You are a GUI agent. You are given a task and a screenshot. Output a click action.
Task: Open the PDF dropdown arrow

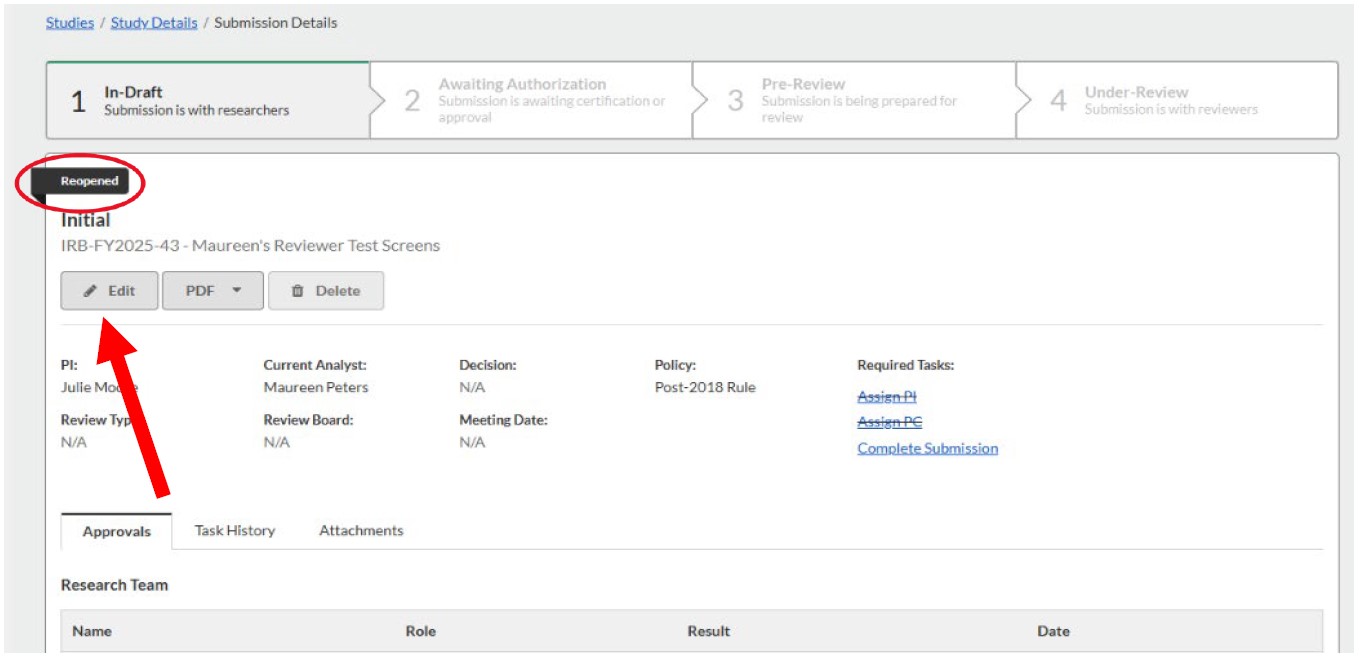(237, 291)
